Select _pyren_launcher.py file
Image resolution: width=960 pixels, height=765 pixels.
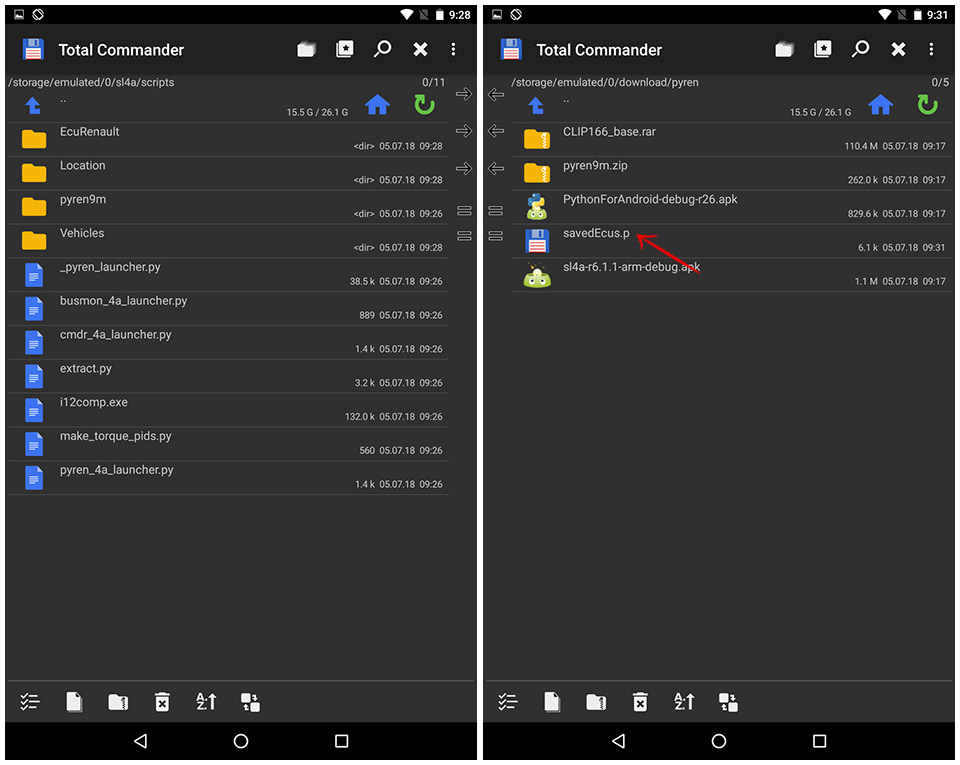tap(228, 274)
